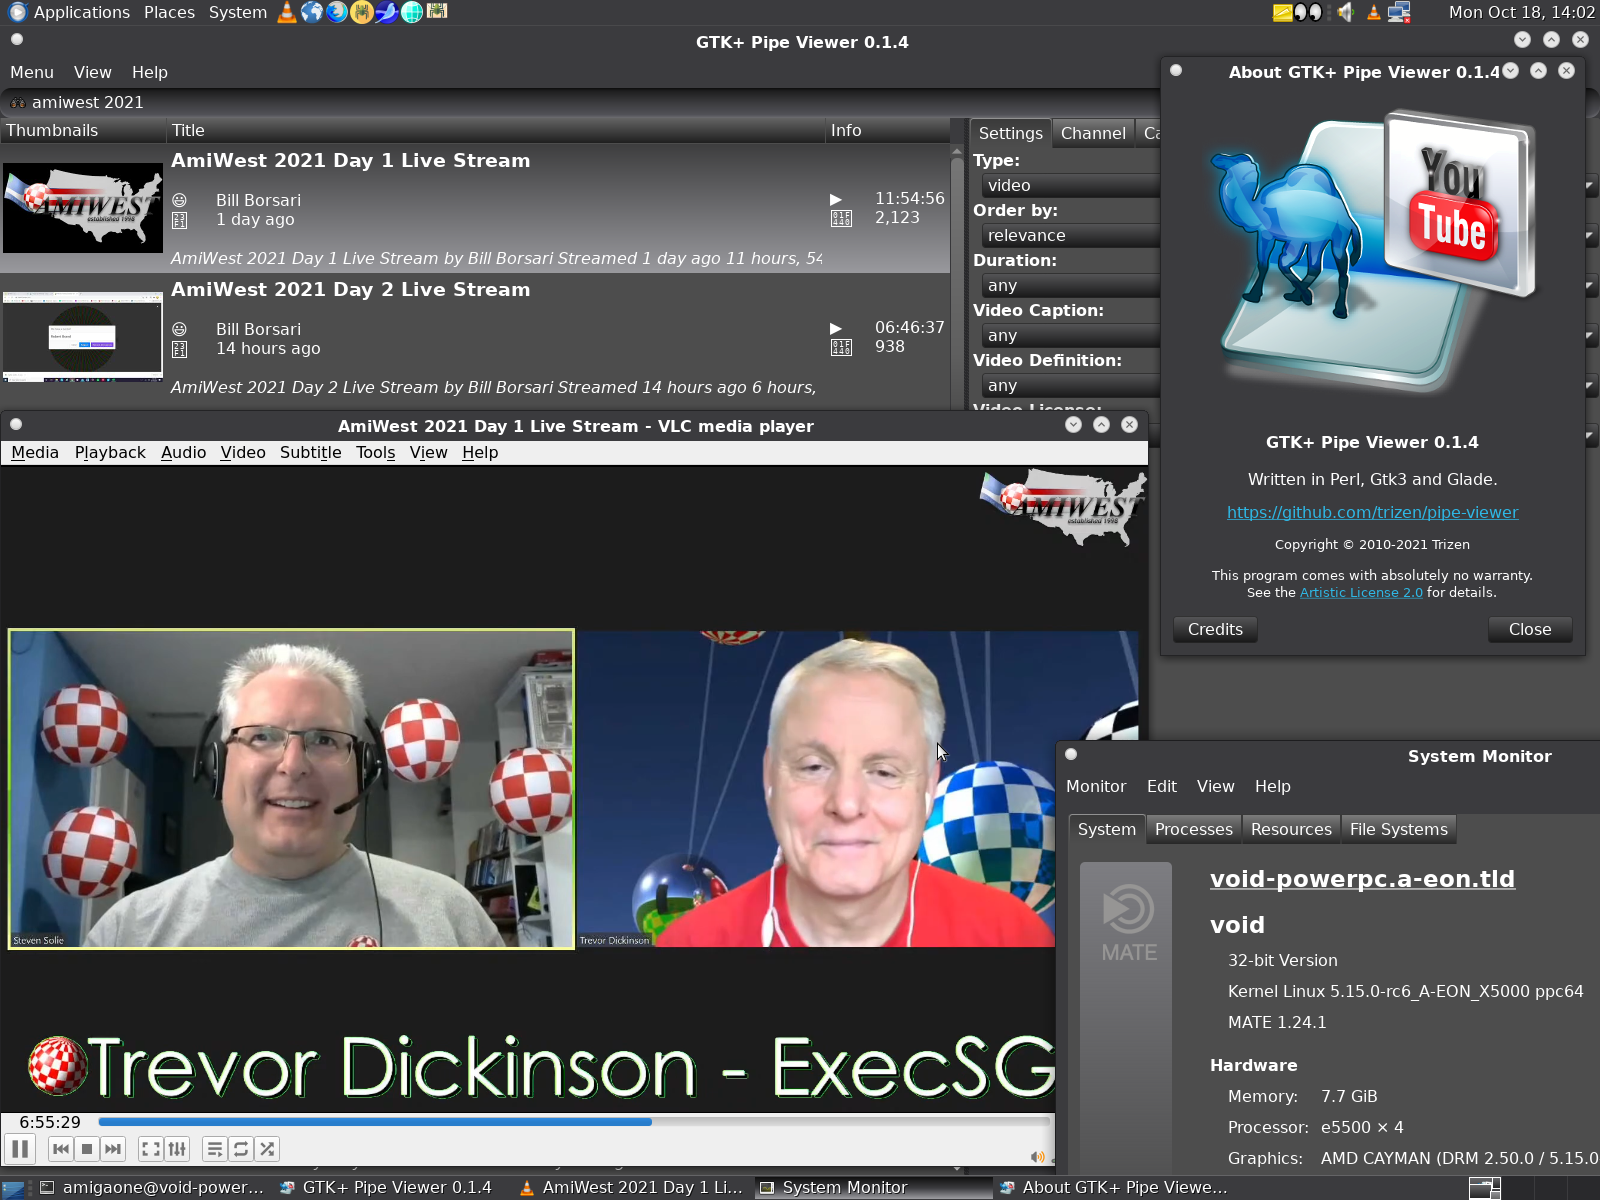Click the yellow round spider launcher icon

(x=362, y=12)
